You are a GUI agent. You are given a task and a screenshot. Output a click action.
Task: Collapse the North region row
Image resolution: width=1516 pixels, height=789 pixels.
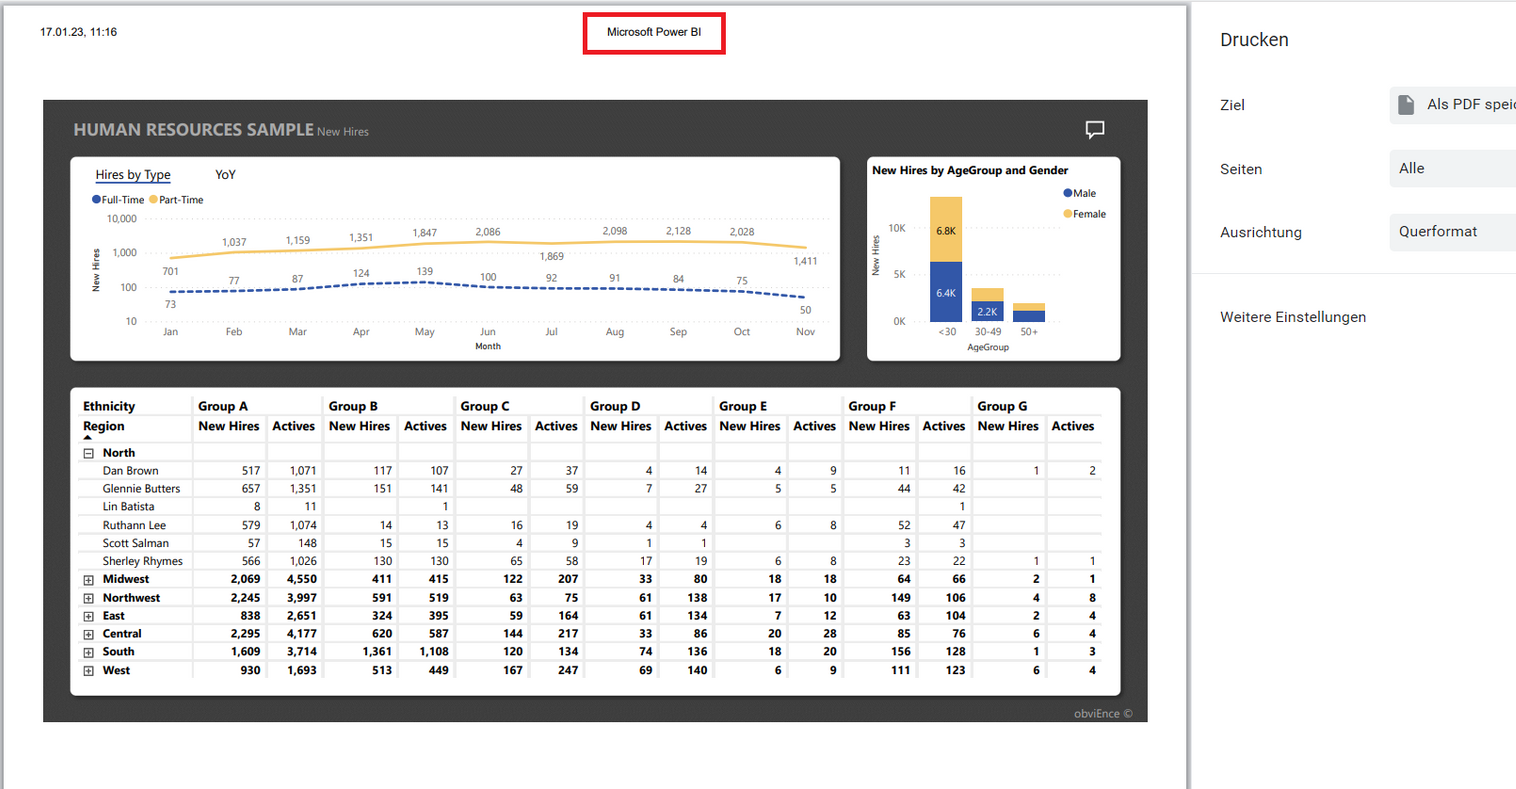[89, 453]
